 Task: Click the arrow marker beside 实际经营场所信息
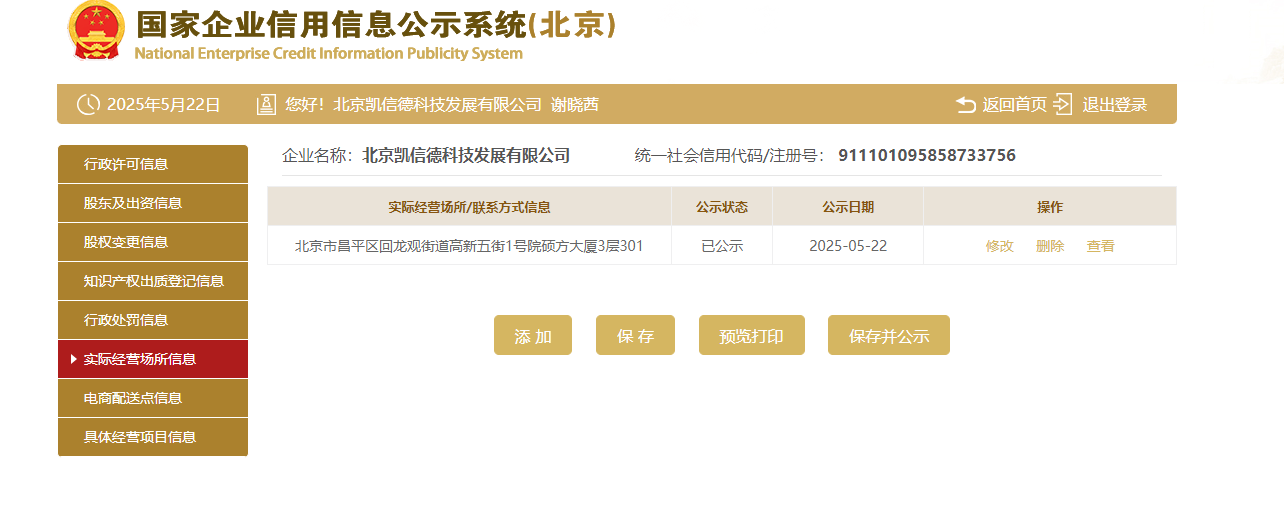(x=74, y=359)
